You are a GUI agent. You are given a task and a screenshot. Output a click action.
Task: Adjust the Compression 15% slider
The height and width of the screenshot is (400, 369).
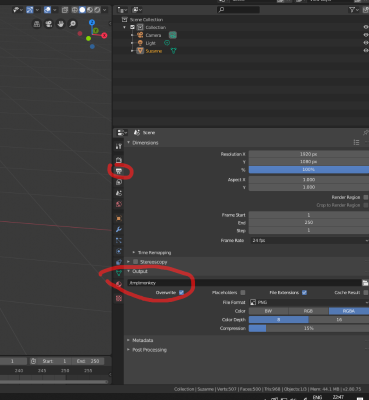309,328
